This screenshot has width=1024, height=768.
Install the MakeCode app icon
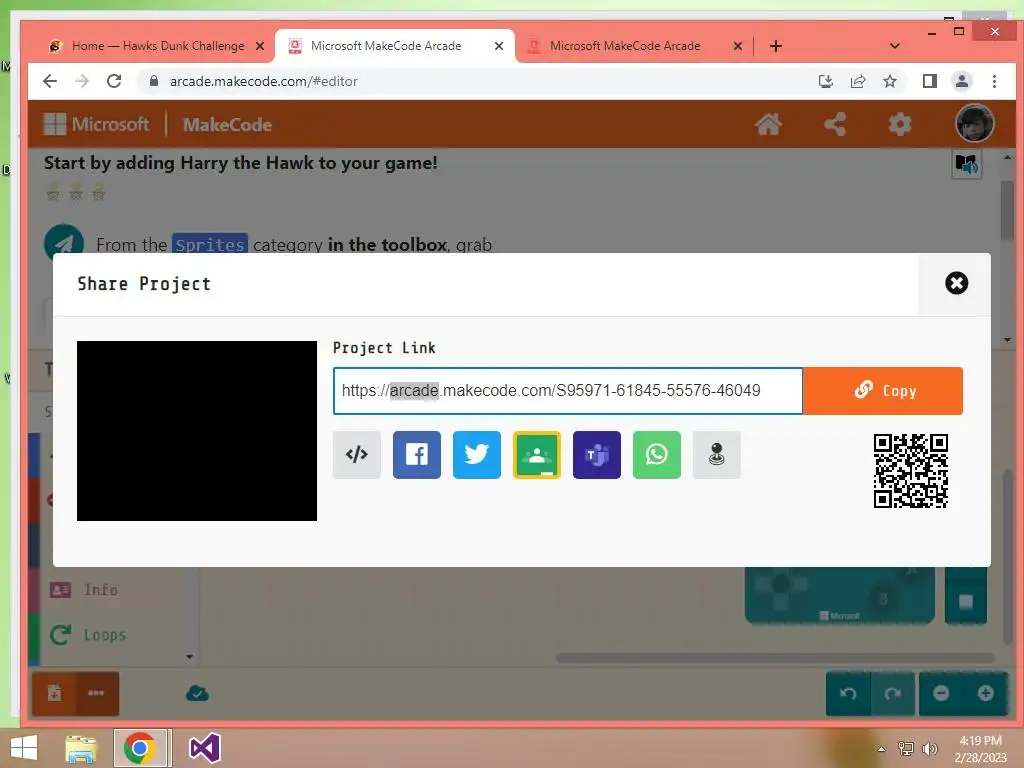tap(825, 81)
